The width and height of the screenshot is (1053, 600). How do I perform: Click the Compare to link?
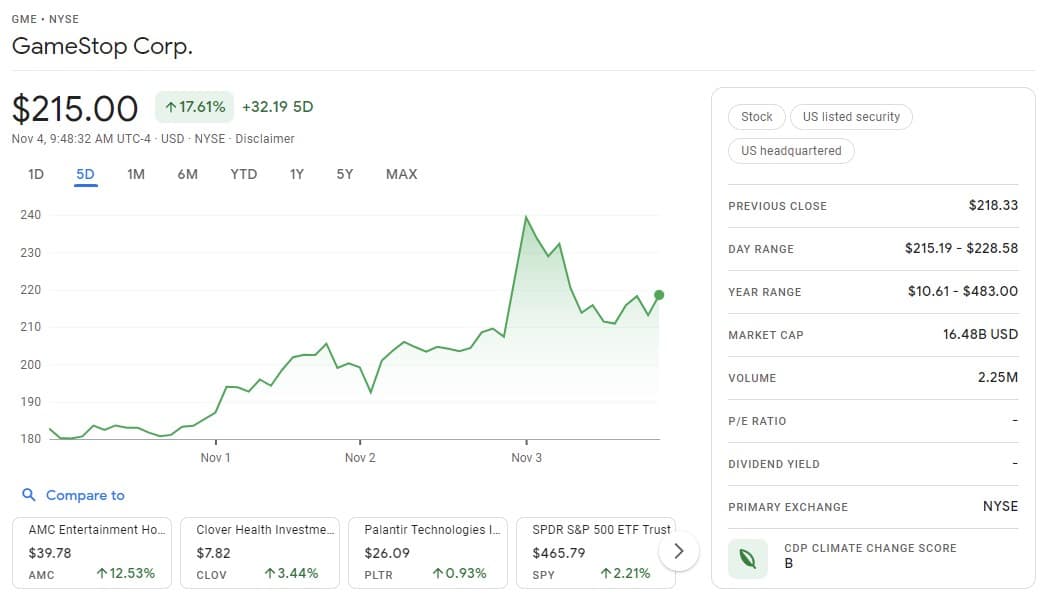point(85,495)
